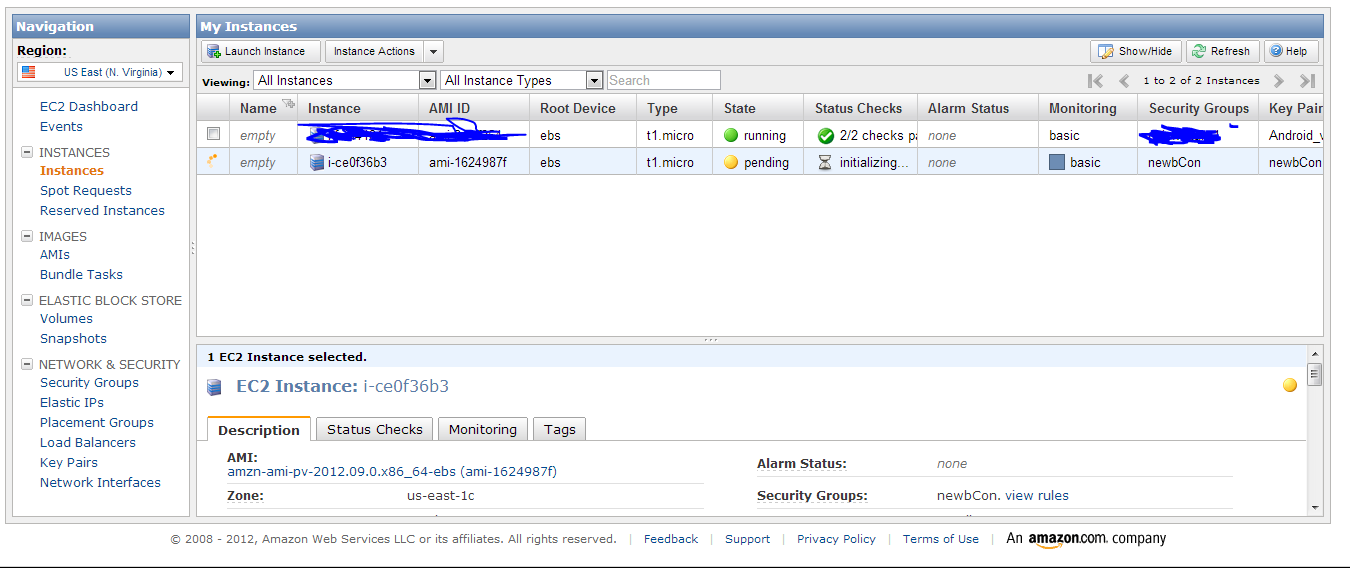The height and width of the screenshot is (568, 1350).
Task: Open the Help button
Action: [1291, 51]
